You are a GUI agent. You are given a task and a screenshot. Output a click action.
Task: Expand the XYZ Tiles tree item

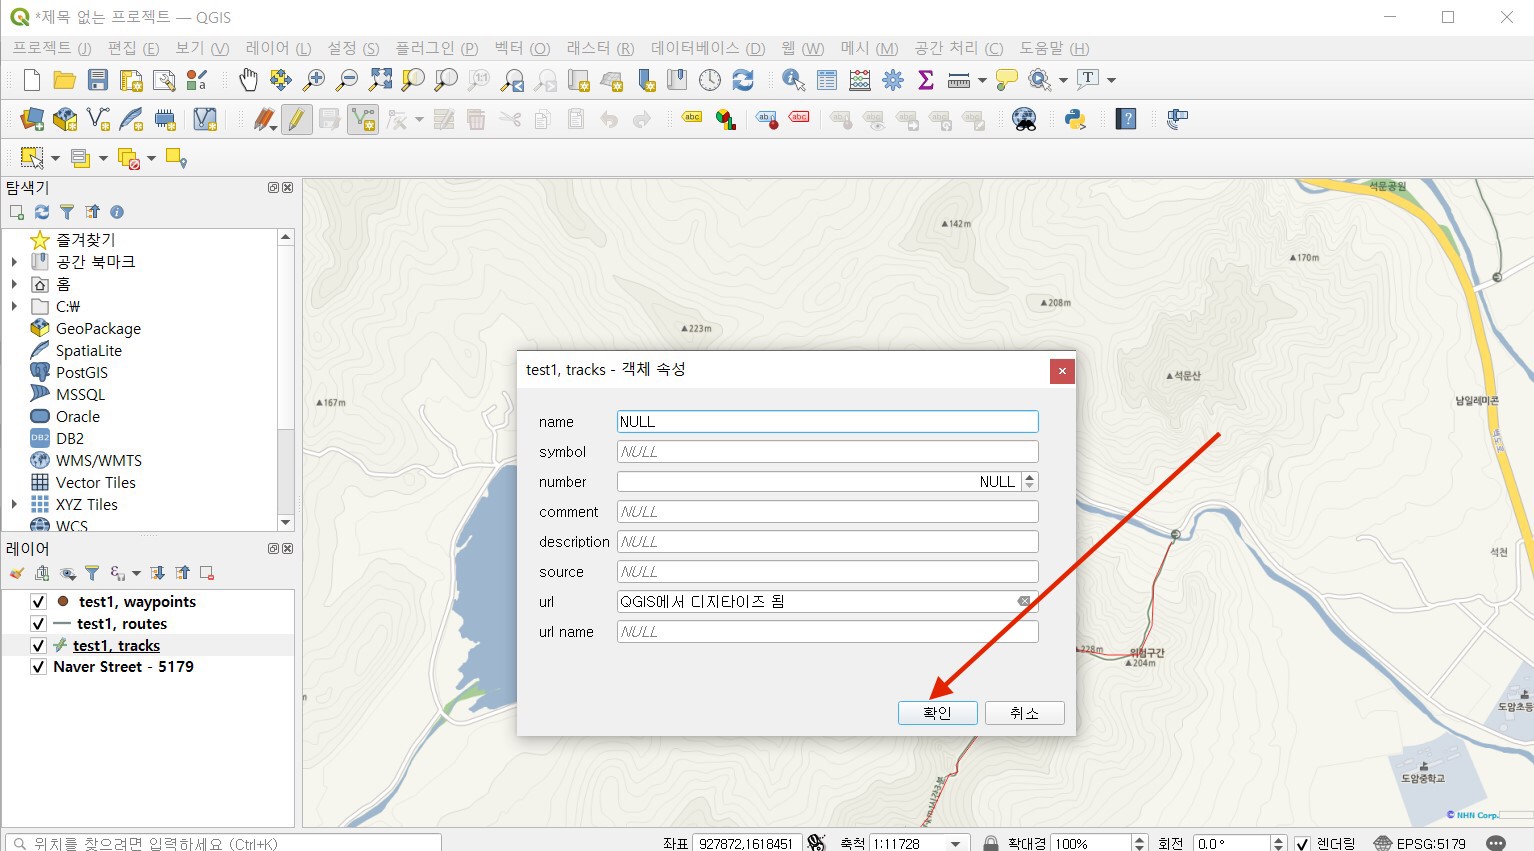14,504
